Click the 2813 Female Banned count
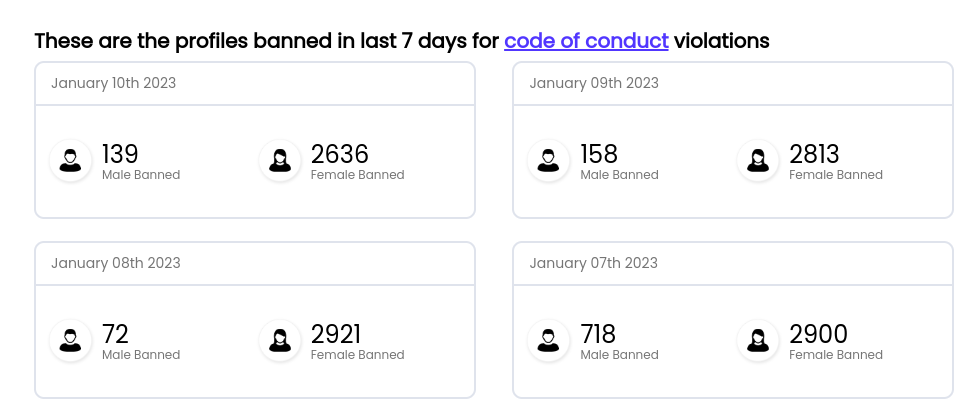The width and height of the screenshot is (966, 412). 815,154
